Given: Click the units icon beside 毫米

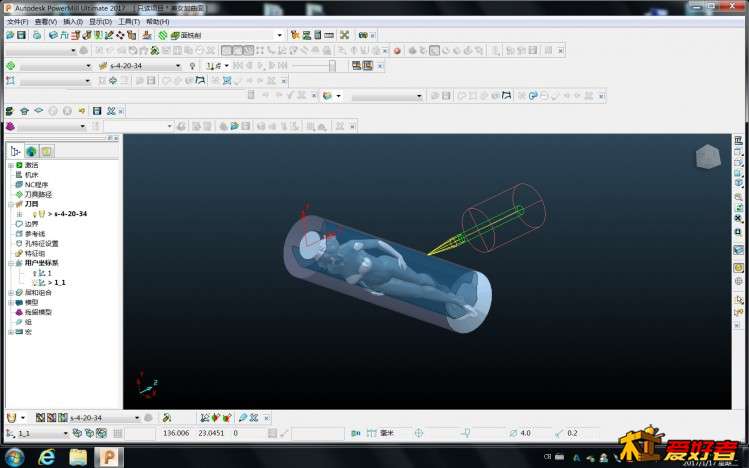Looking at the screenshot, I should point(372,433).
